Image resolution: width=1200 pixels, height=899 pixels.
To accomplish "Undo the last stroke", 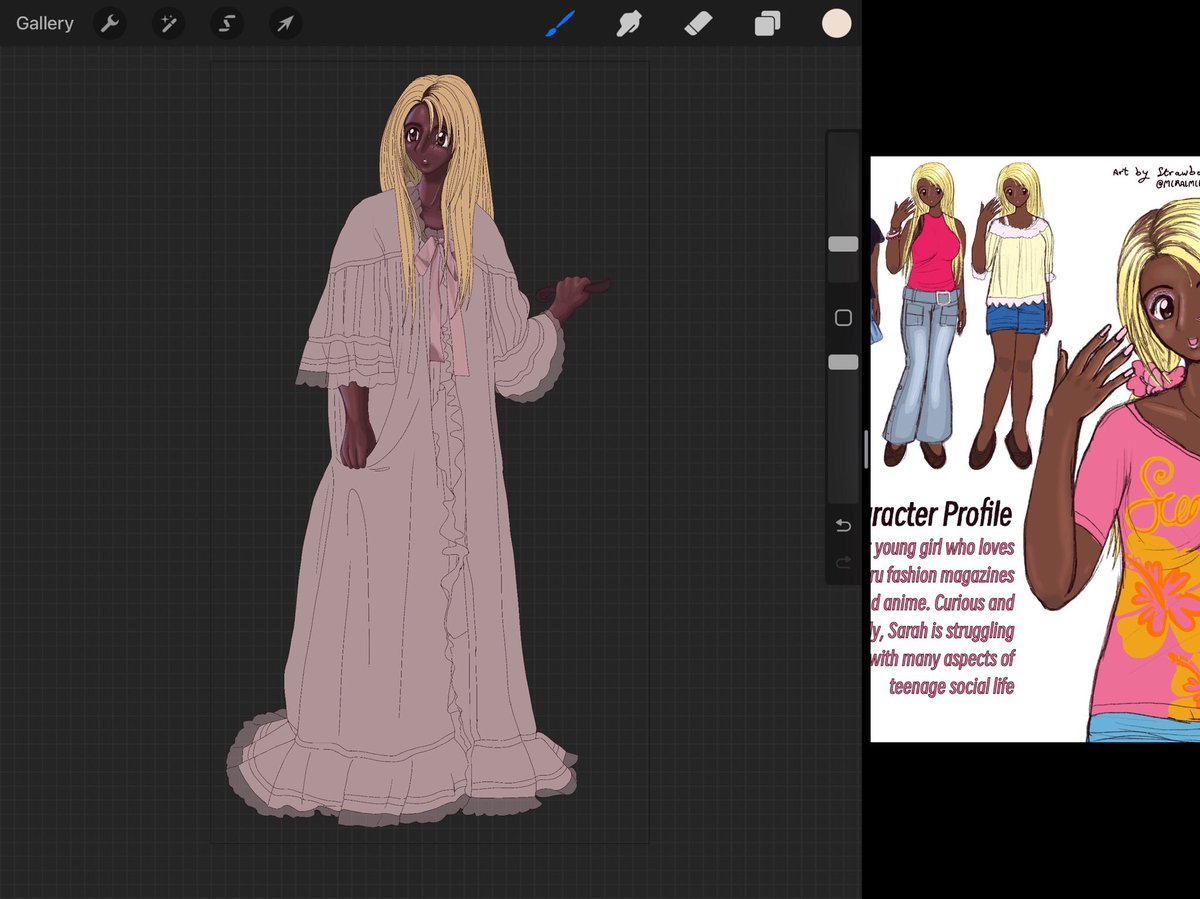I will 843,526.
